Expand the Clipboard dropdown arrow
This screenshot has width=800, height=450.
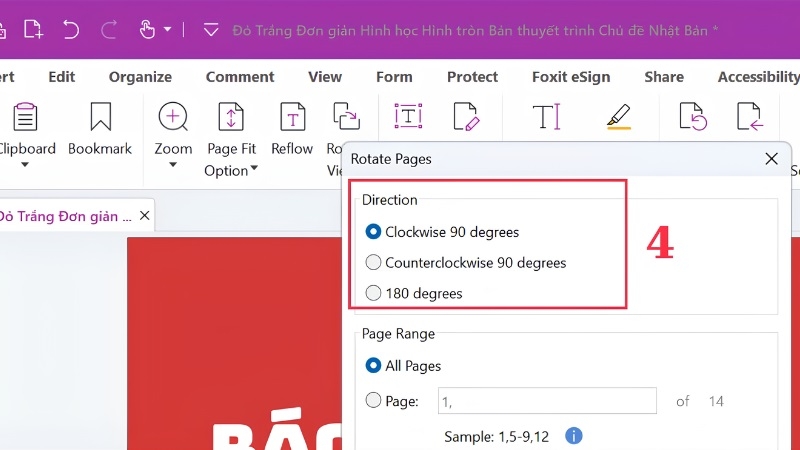tap(25, 165)
